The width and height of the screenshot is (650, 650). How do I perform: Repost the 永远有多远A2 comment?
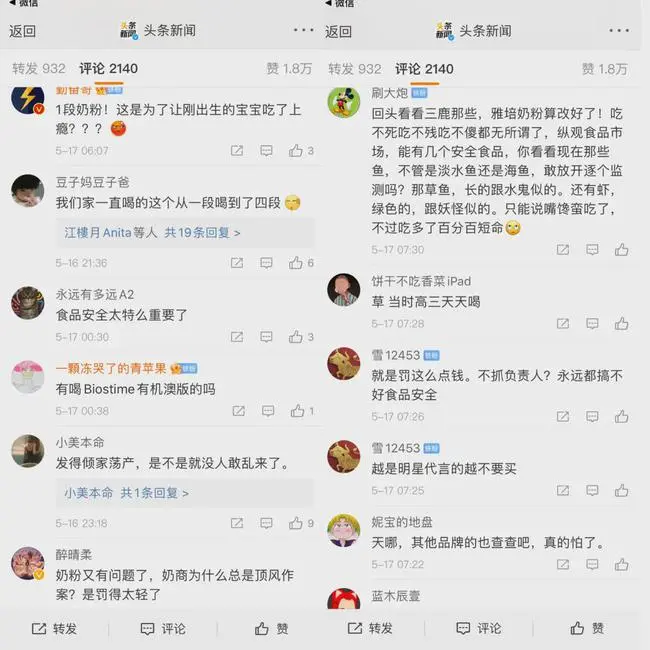pyautogui.click(x=237, y=337)
